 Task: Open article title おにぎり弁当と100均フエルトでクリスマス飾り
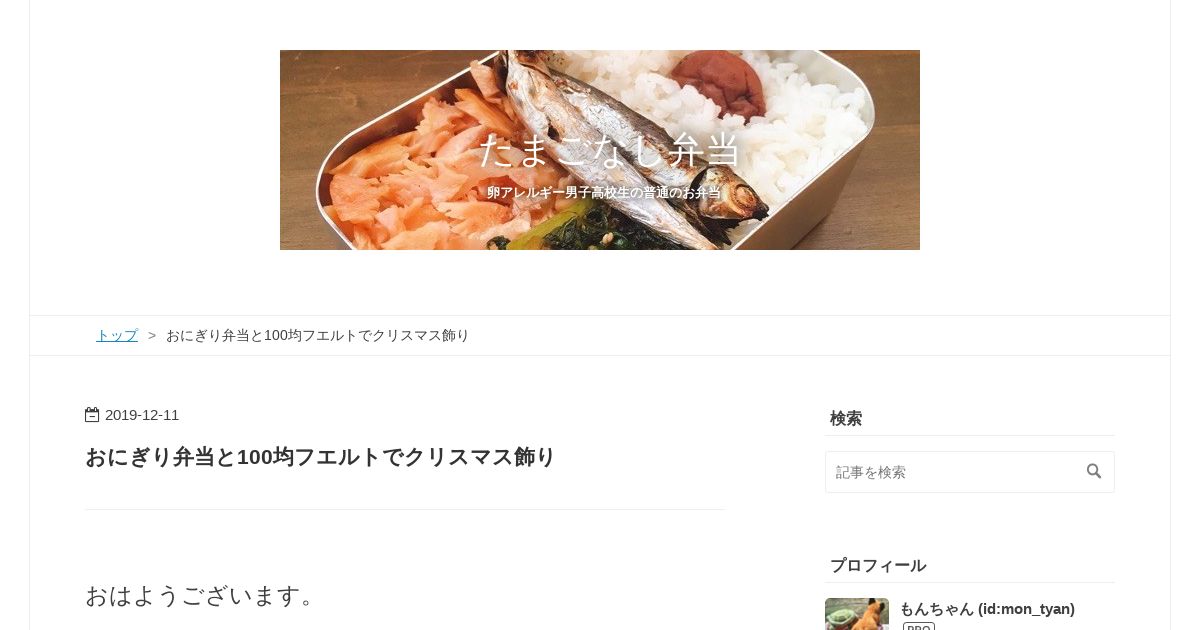[x=320, y=457]
